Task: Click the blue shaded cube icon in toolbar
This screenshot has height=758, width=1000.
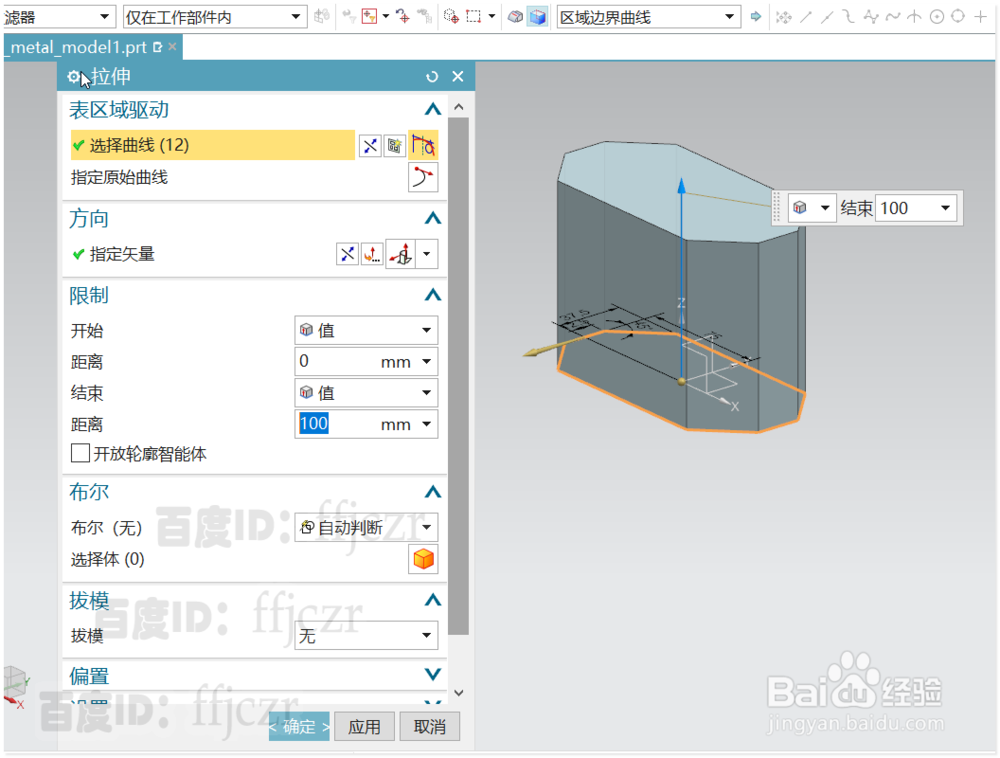Action: [538, 17]
